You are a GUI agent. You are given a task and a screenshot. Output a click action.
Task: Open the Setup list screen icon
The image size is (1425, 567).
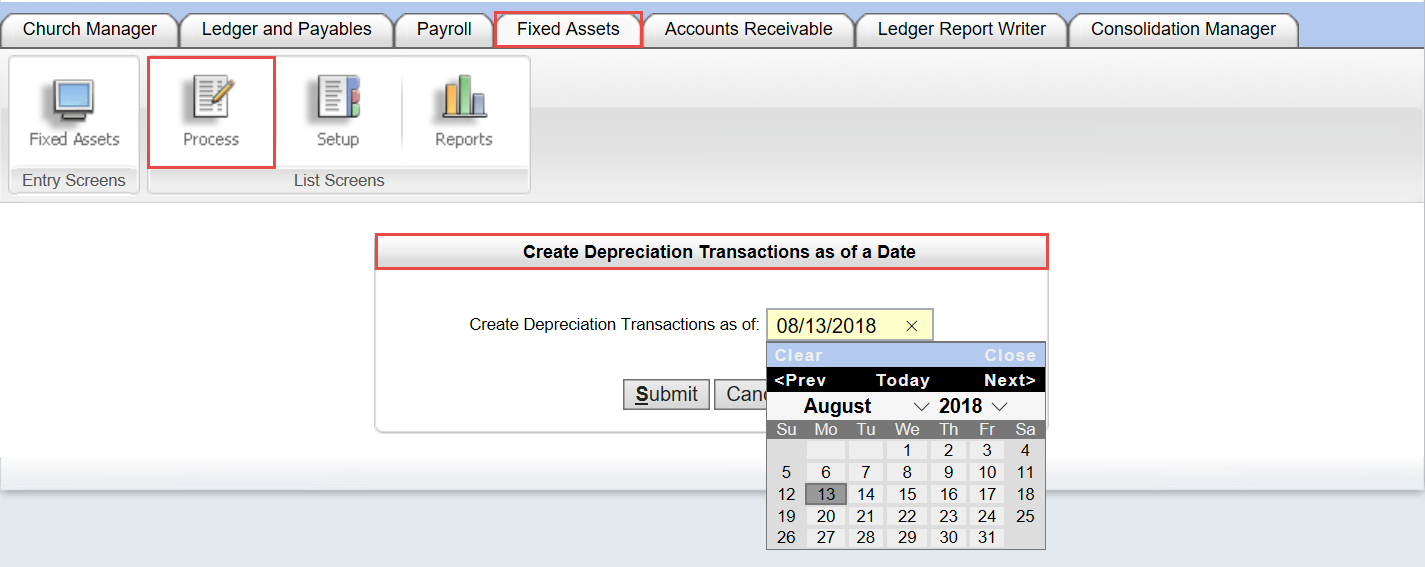(x=338, y=112)
